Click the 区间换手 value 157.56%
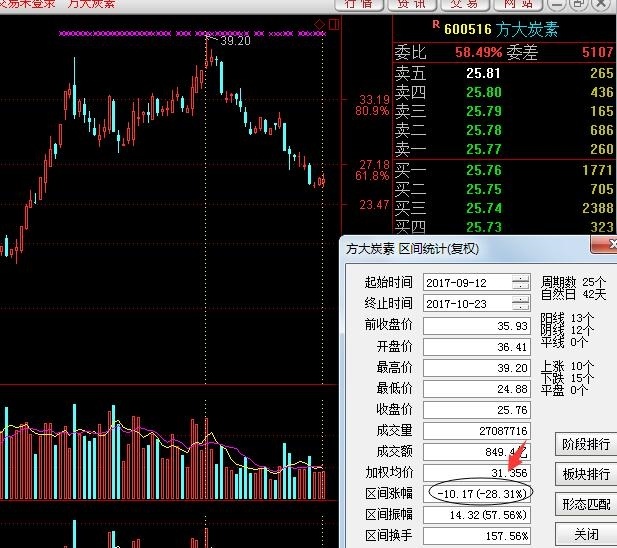Viewport: 617px width, 548px height. point(477,536)
